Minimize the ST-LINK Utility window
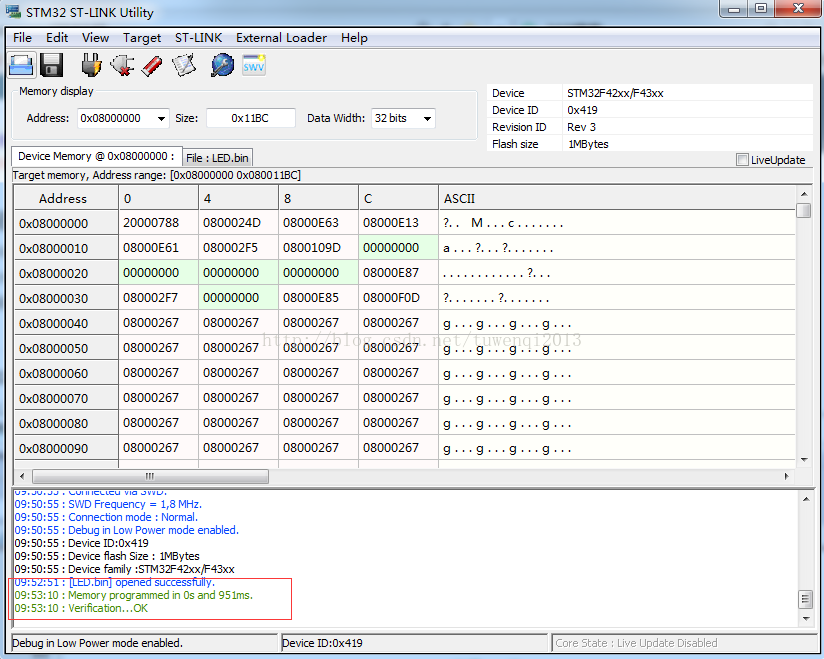Screen dimensions: 824x659 pyautogui.click(x=734, y=8)
